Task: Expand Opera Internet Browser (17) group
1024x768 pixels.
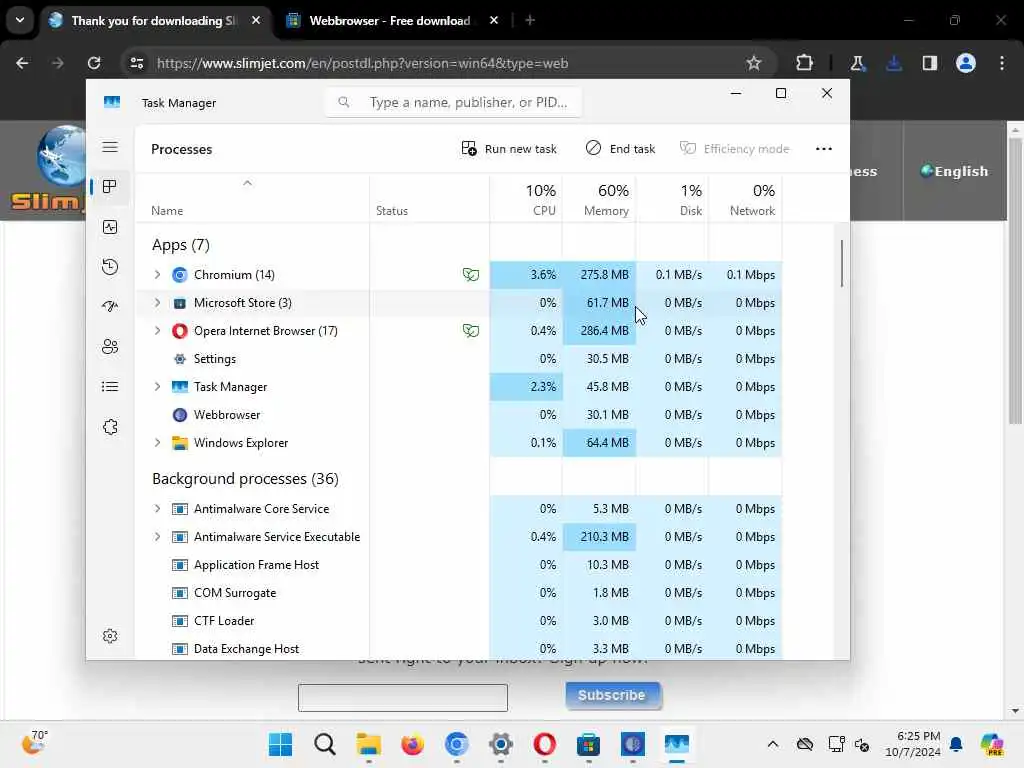Action: coord(157,330)
